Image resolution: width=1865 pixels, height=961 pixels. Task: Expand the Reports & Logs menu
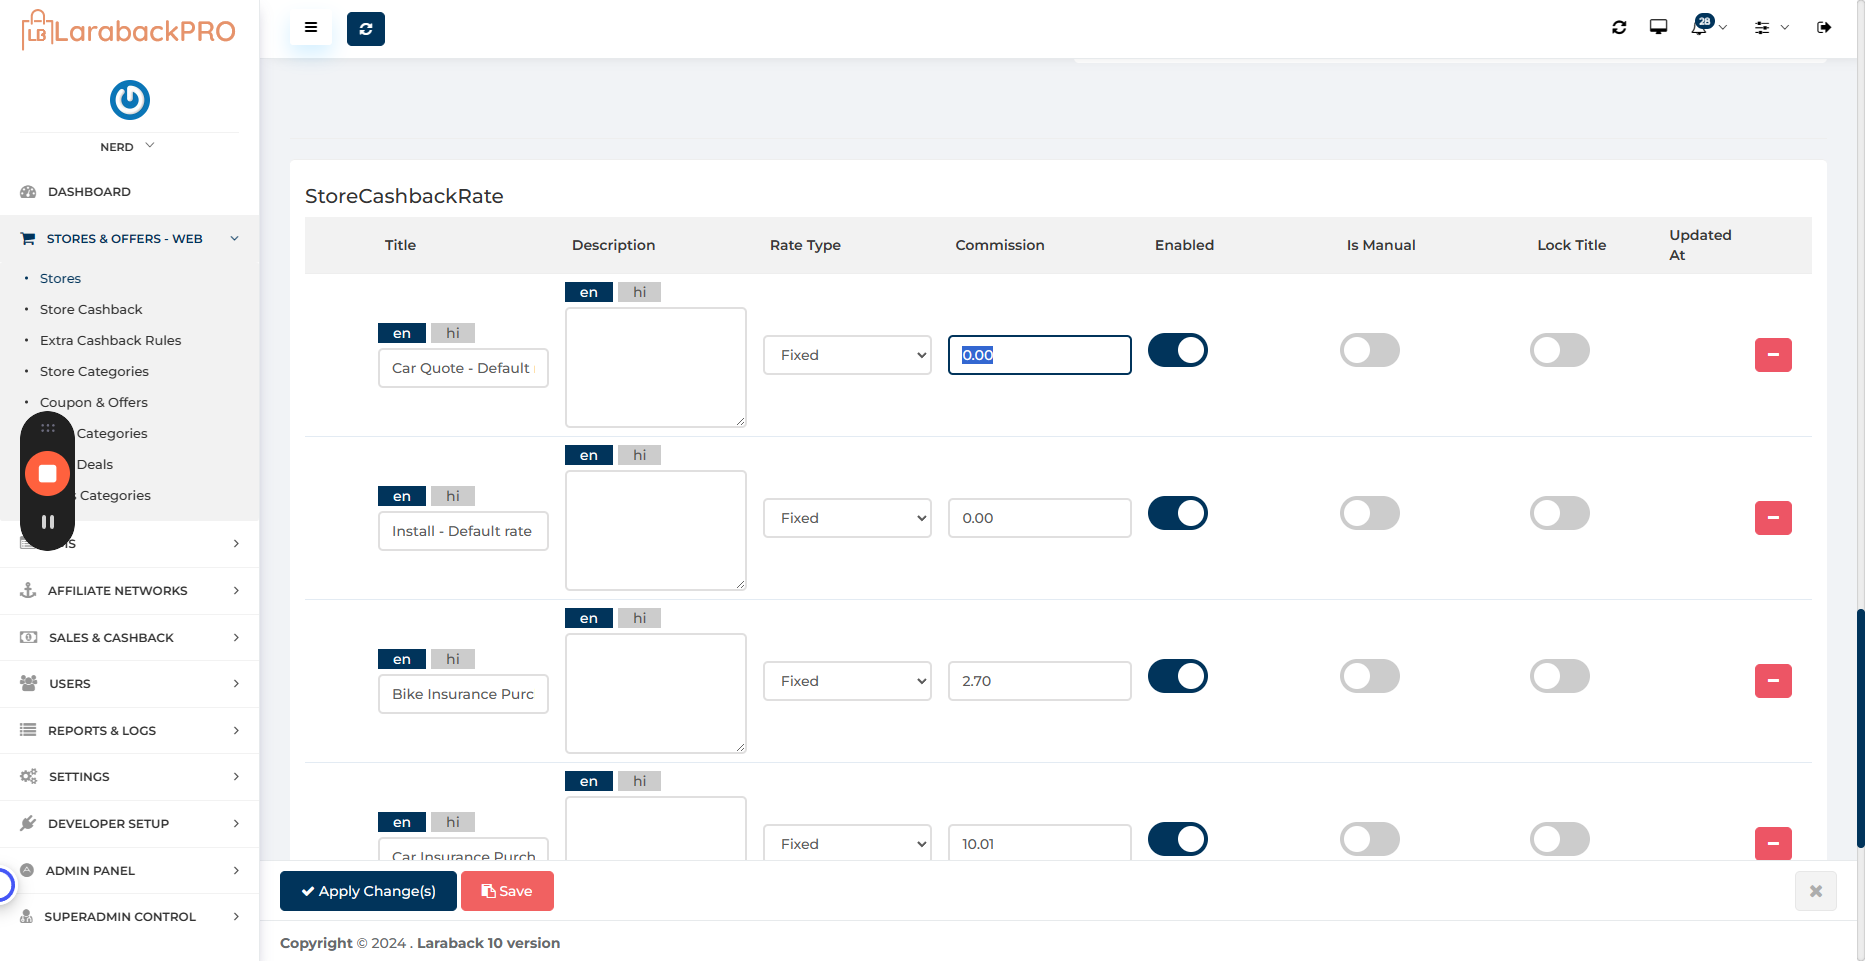point(130,731)
